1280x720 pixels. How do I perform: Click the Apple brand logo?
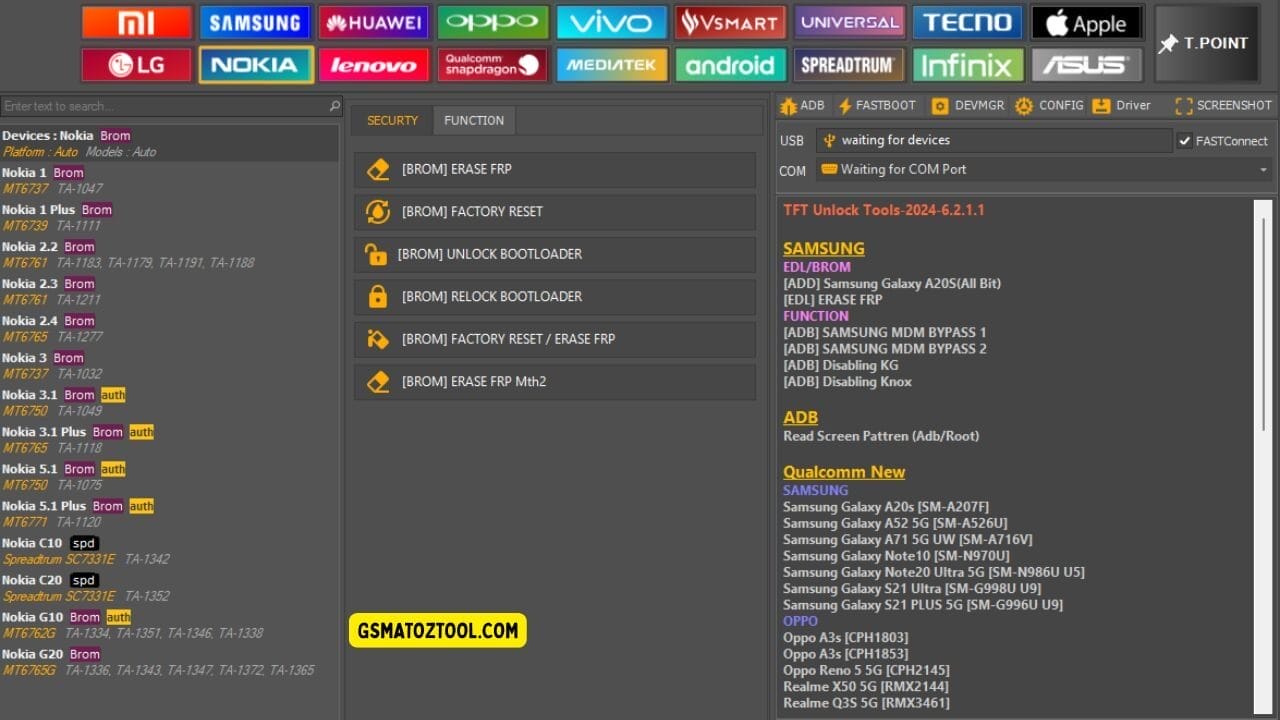coord(1087,22)
